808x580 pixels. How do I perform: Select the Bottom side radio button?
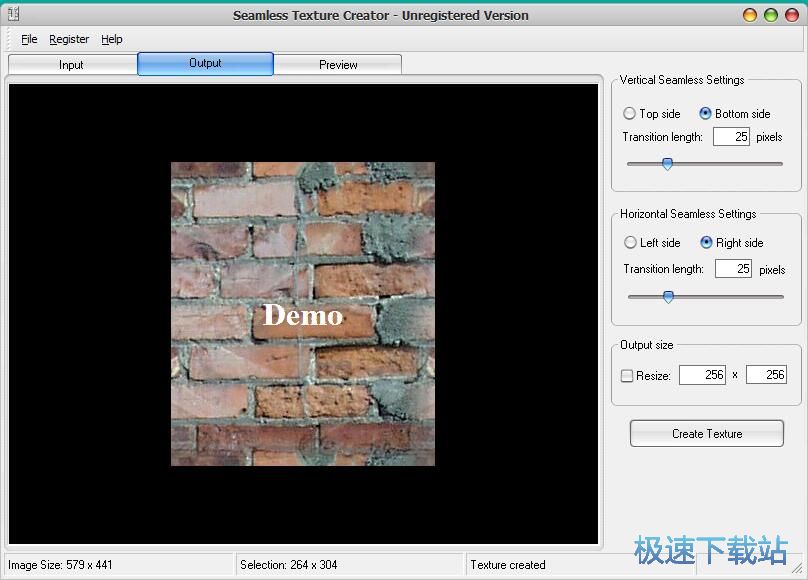706,114
